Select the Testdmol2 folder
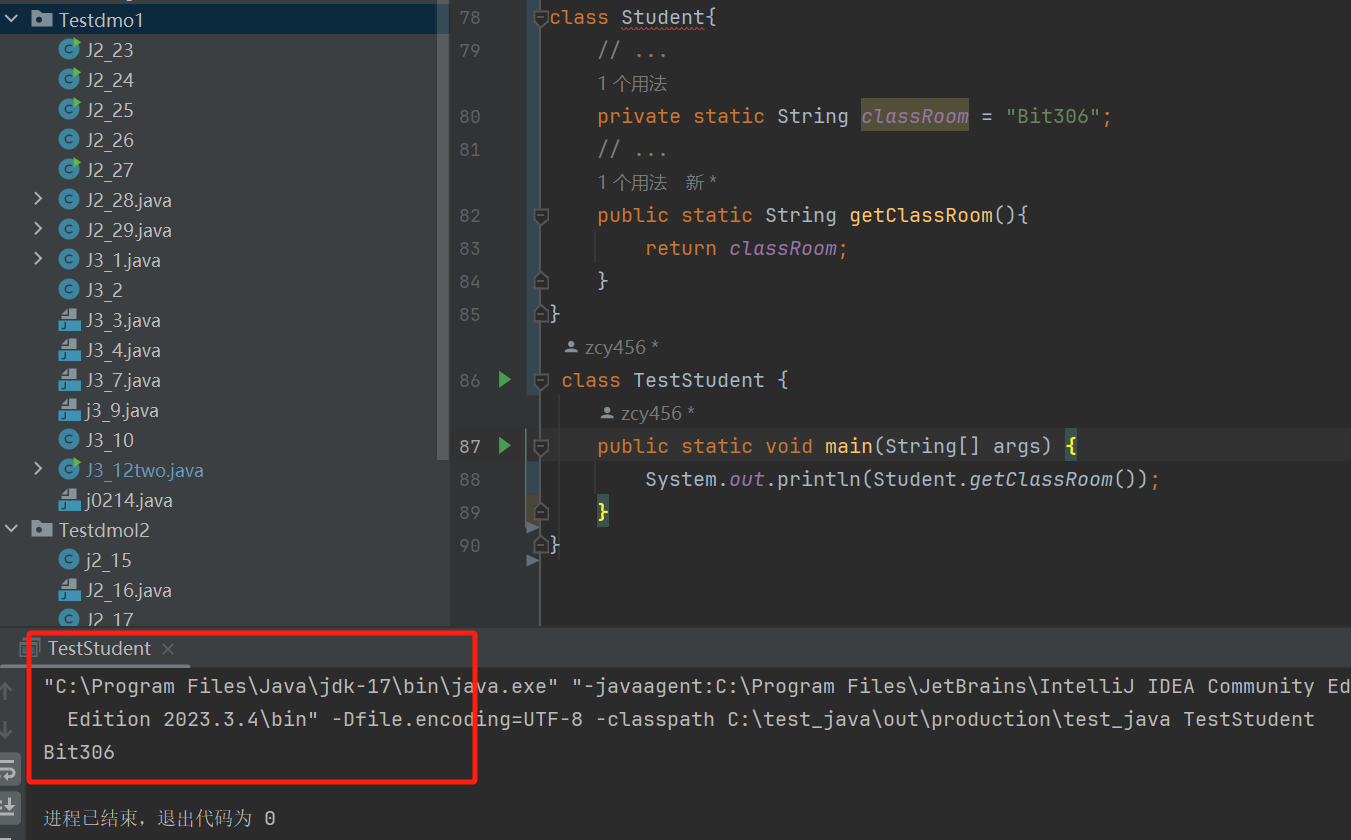 click(x=104, y=530)
